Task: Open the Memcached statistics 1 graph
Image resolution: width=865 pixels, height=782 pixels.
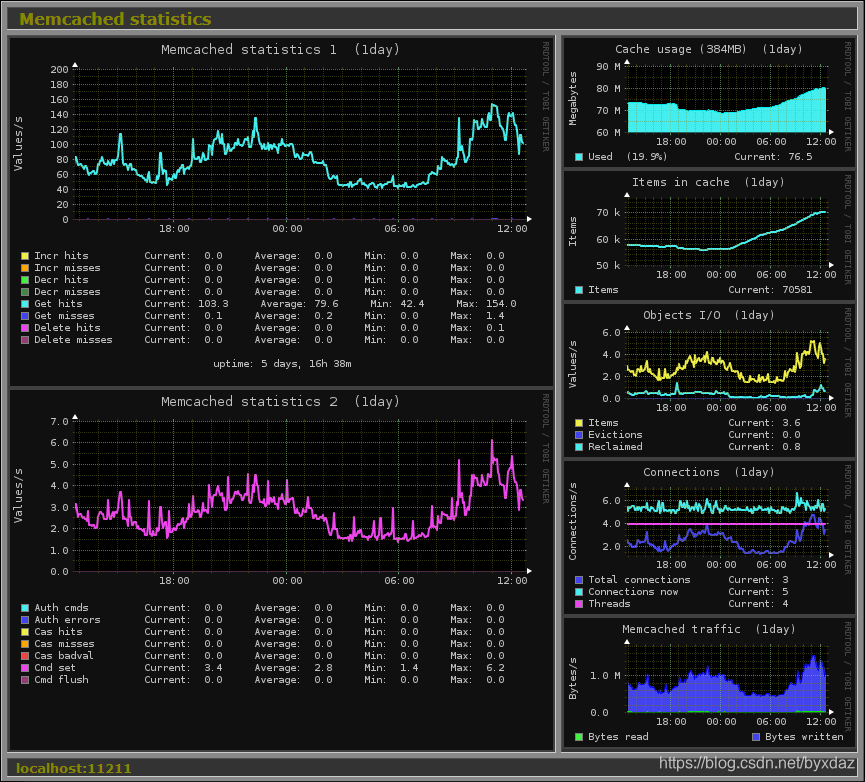Action: [281, 212]
